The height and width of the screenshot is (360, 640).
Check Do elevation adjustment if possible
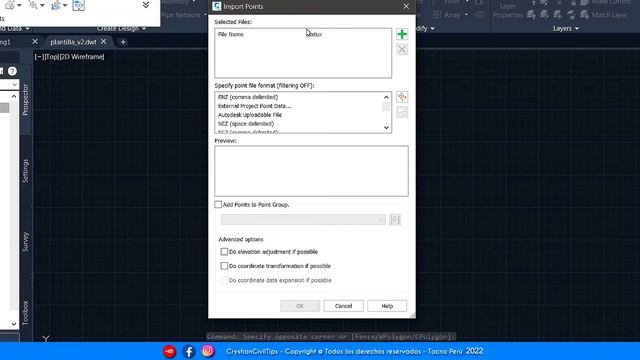(x=224, y=252)
